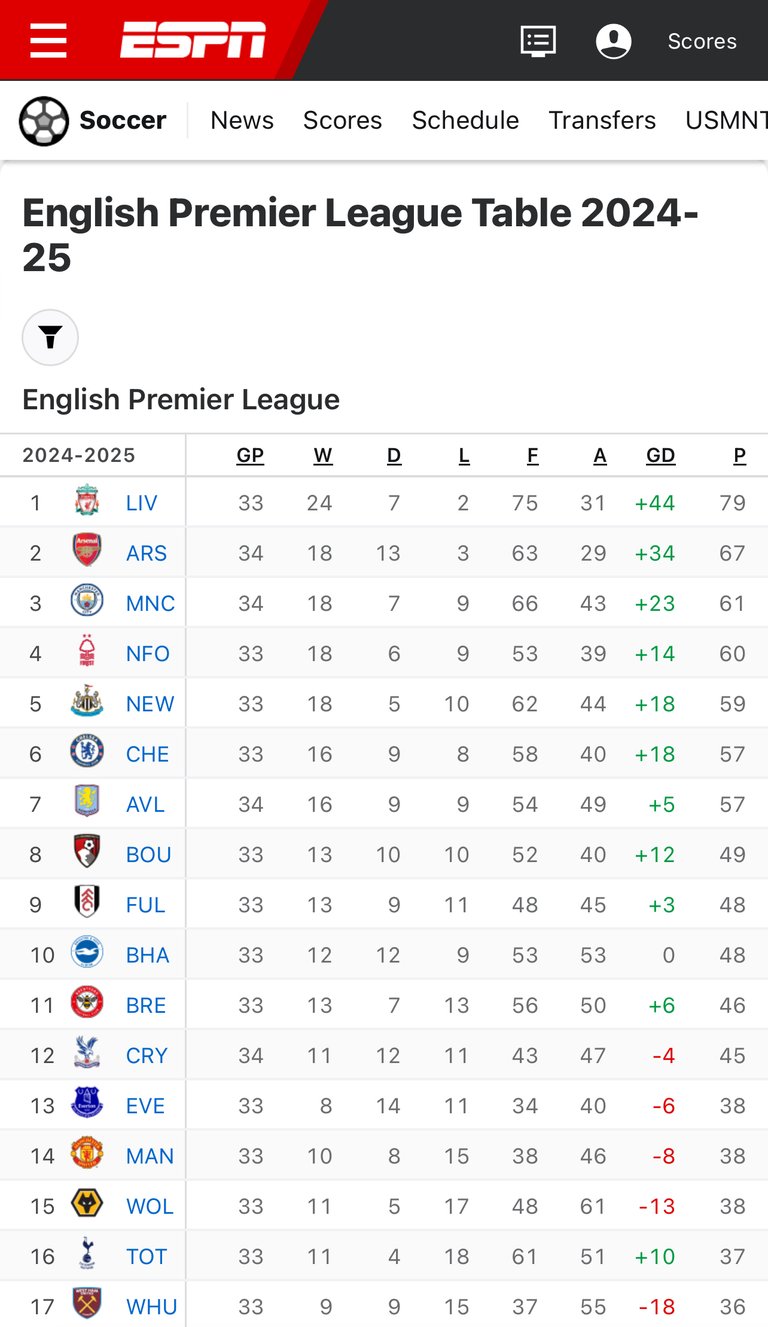Open the hamburger menu

point(48,41)
